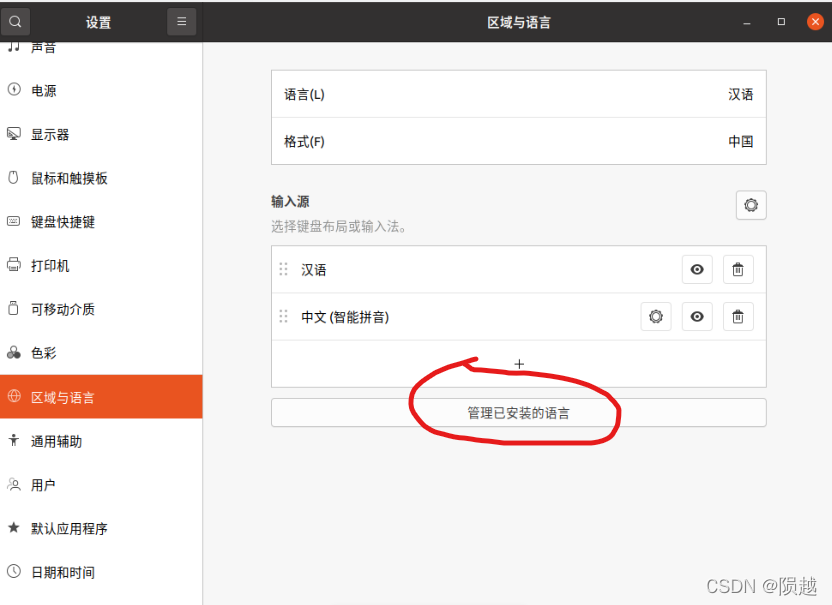Select 键盘快捷键 in sidebar

click(101, 221)
